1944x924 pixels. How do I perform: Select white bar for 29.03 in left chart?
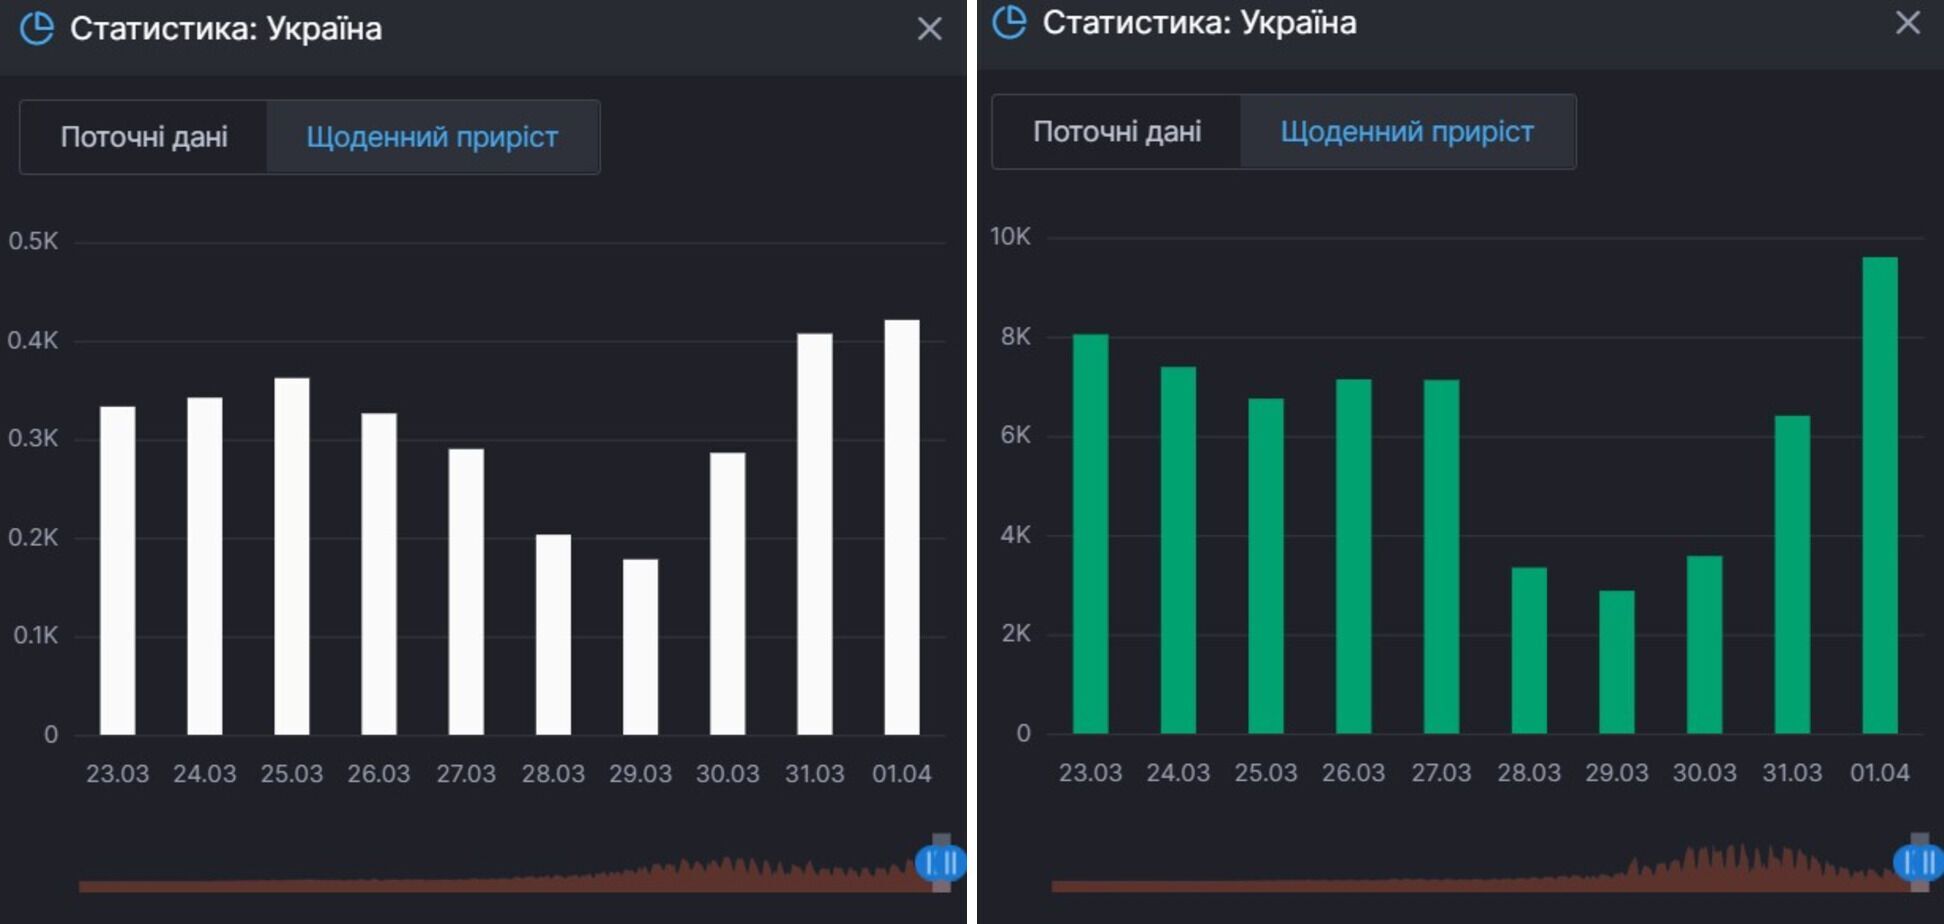pyautogui.click(x=641, y=646)
